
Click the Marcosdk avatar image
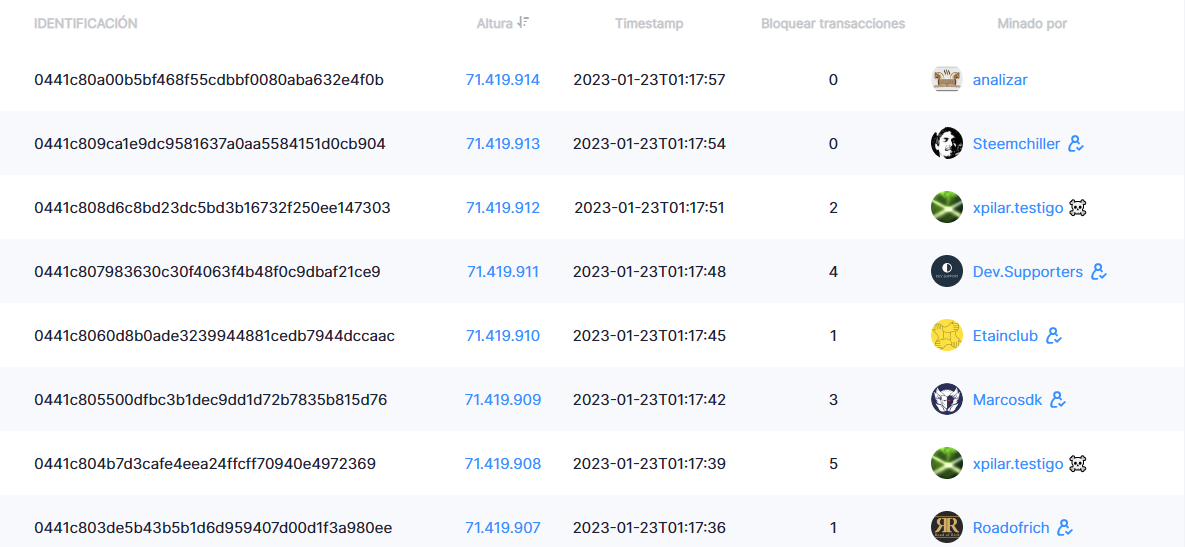pos(946,399)
